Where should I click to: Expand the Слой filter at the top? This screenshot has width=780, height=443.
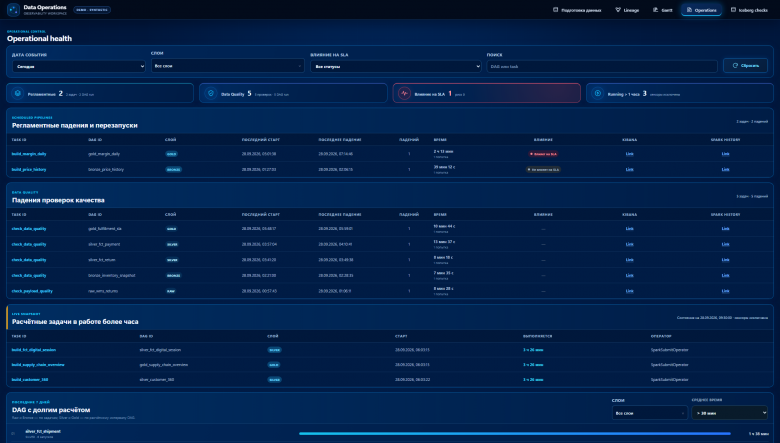tap(227, 66)
